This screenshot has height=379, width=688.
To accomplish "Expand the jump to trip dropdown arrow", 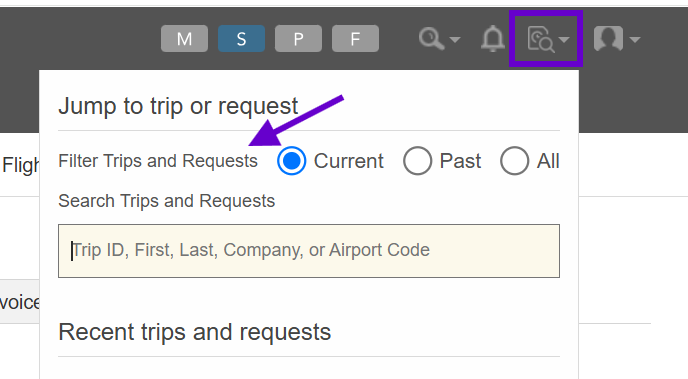I will coord(564,40).
